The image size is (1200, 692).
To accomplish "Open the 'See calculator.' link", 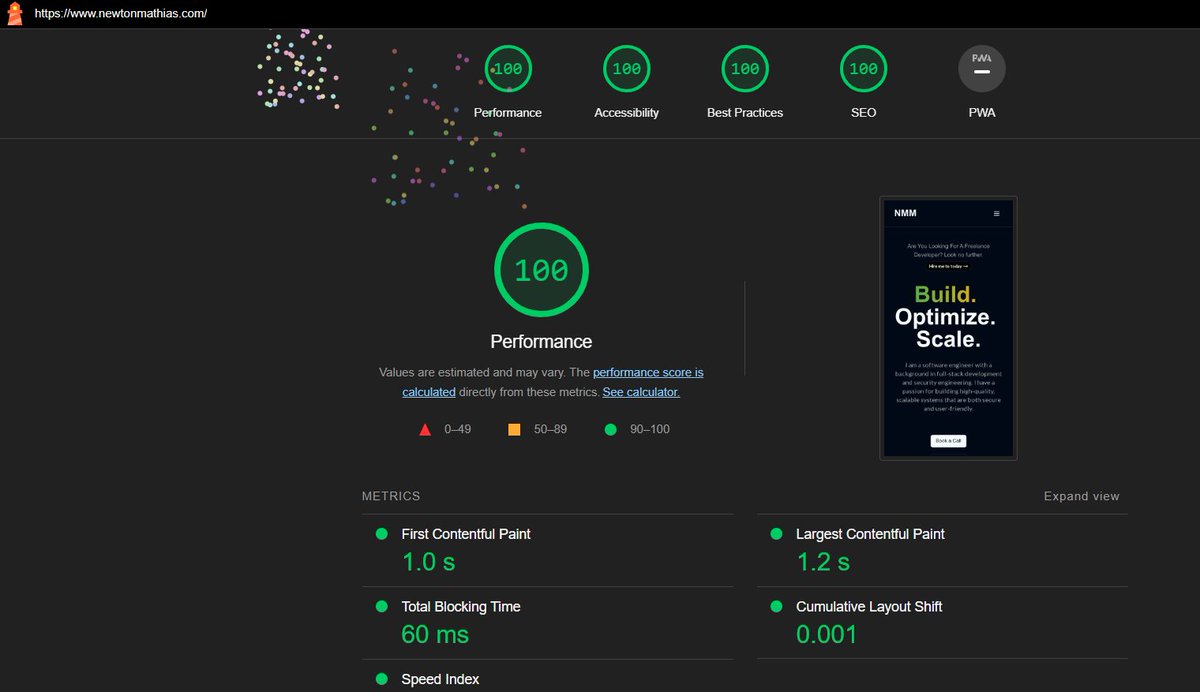I will point(641,392).
